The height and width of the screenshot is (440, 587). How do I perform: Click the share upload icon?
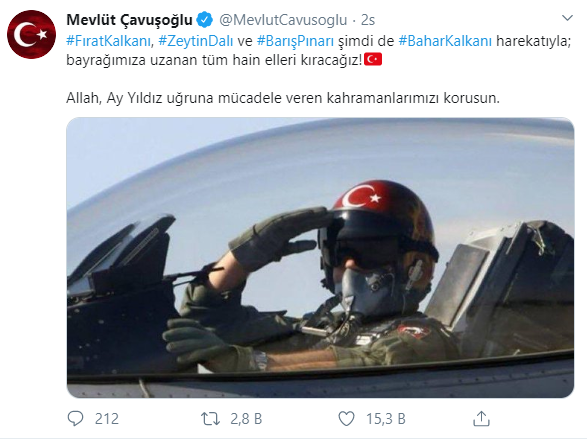pyautogui.click(x=481, y=418)
